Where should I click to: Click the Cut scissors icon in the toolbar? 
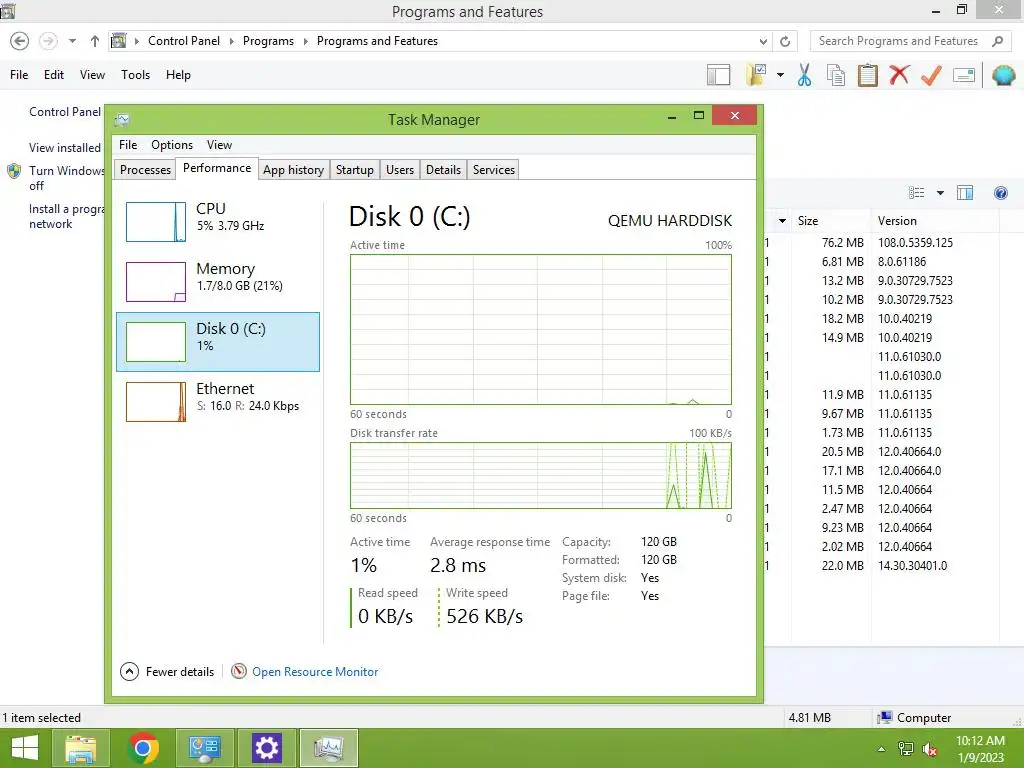[x=805, y=75]
